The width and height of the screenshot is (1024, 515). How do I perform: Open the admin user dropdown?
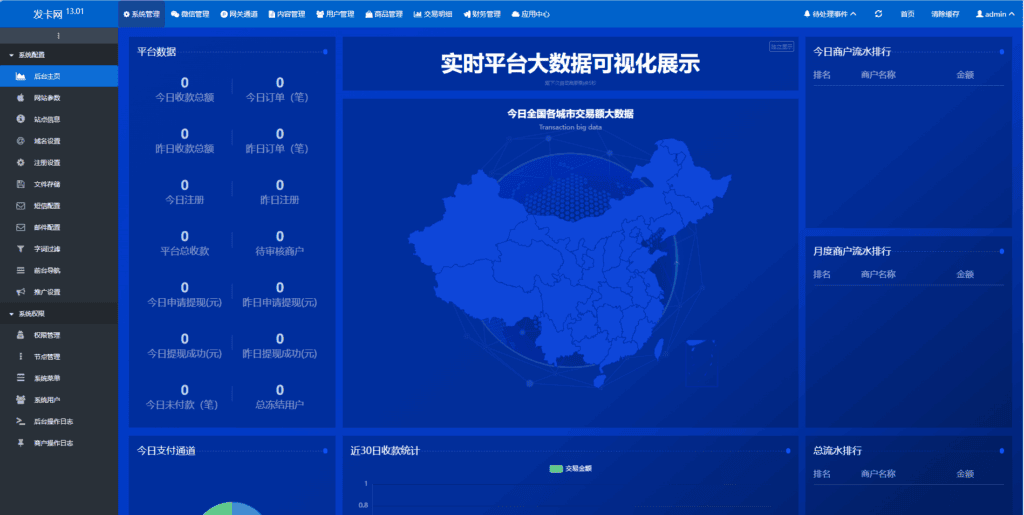[995, 14]
